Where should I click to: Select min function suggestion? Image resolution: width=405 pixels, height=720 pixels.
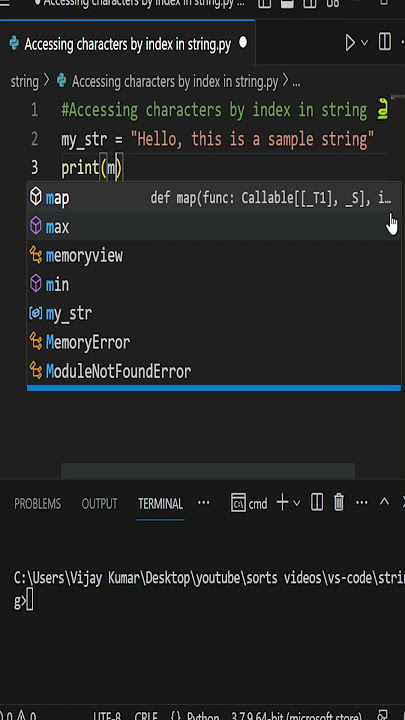point(214,285)
